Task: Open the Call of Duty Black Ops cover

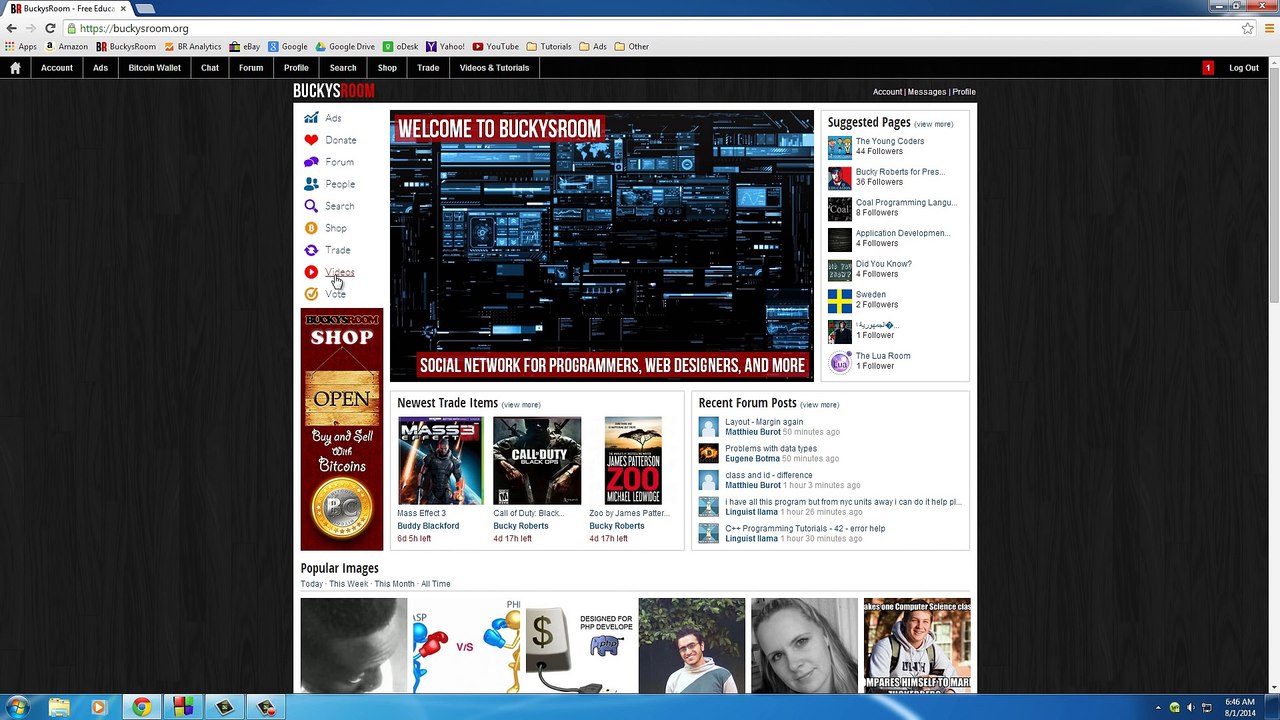Action: (537, 461)
